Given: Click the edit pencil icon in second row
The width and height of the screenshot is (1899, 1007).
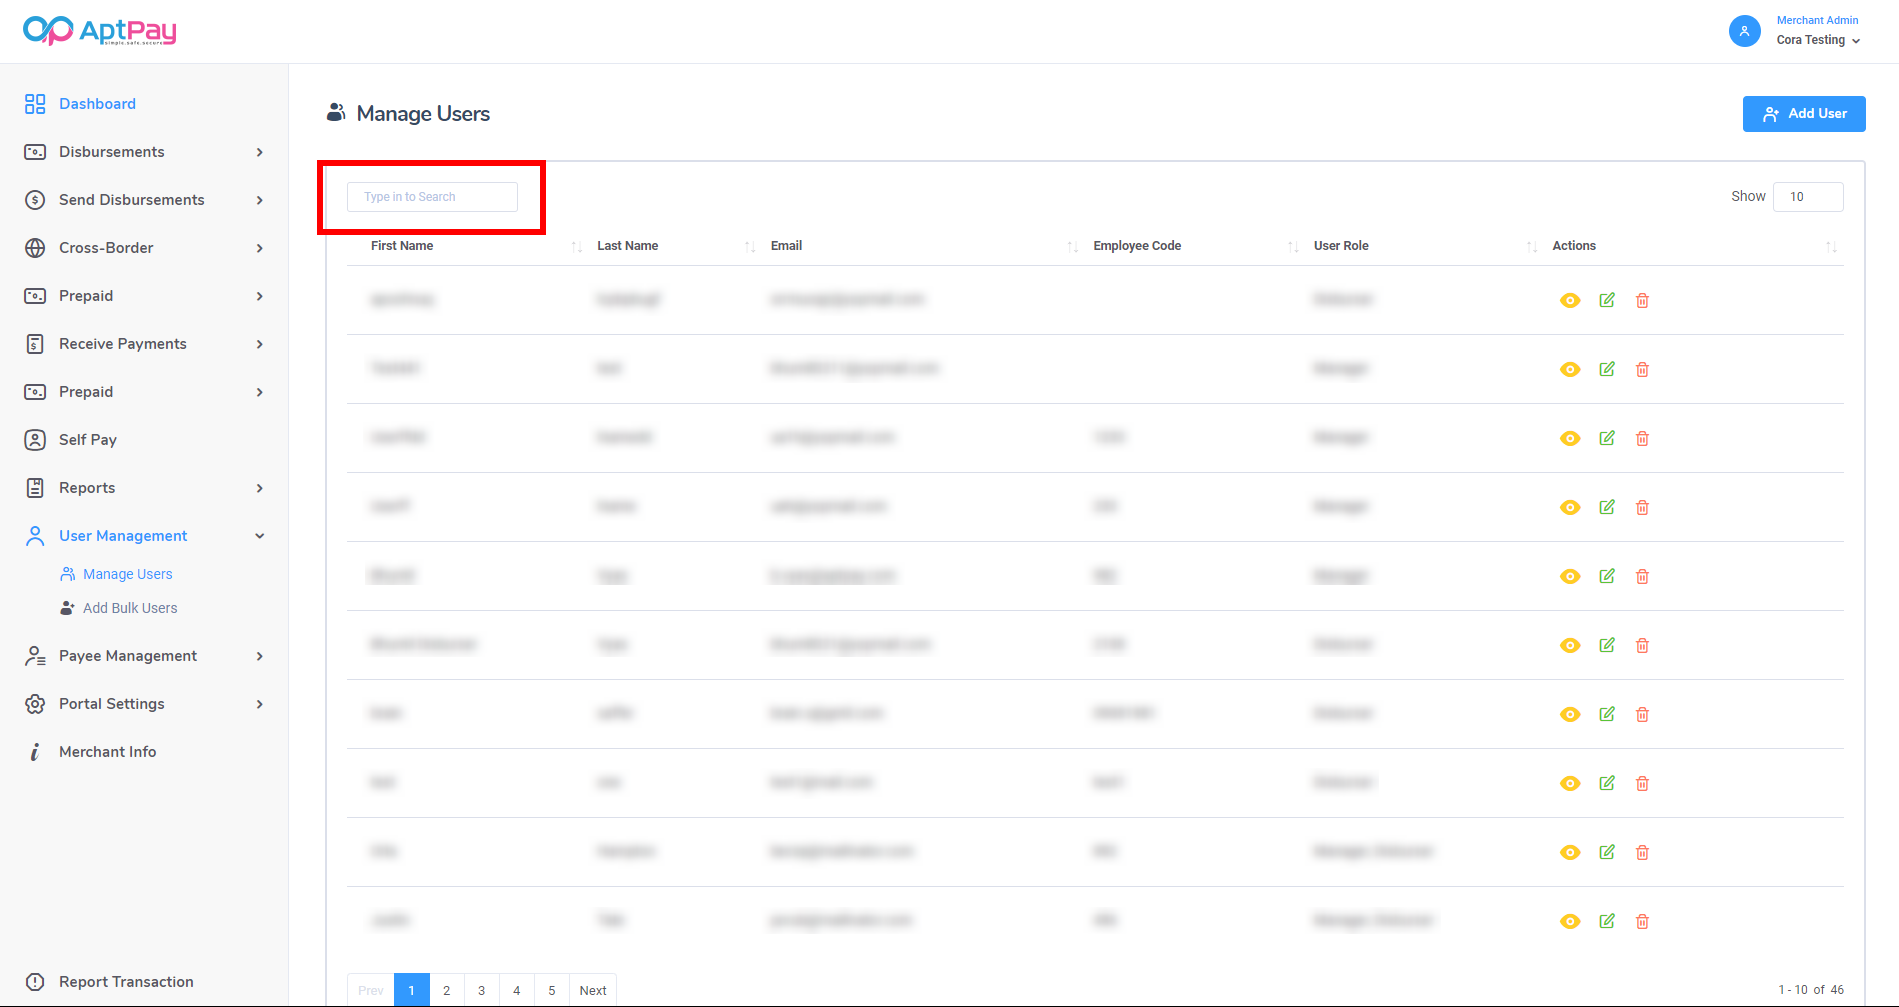Looking at the screenshot, I should click(x=1607, y=369).
